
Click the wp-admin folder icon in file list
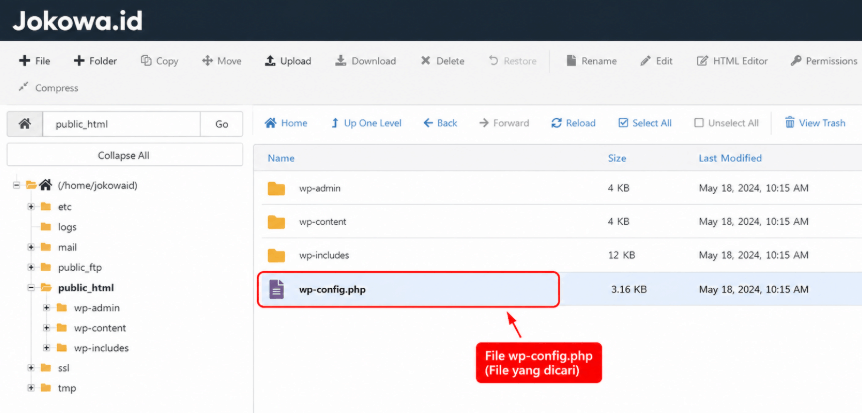(276, 189)
